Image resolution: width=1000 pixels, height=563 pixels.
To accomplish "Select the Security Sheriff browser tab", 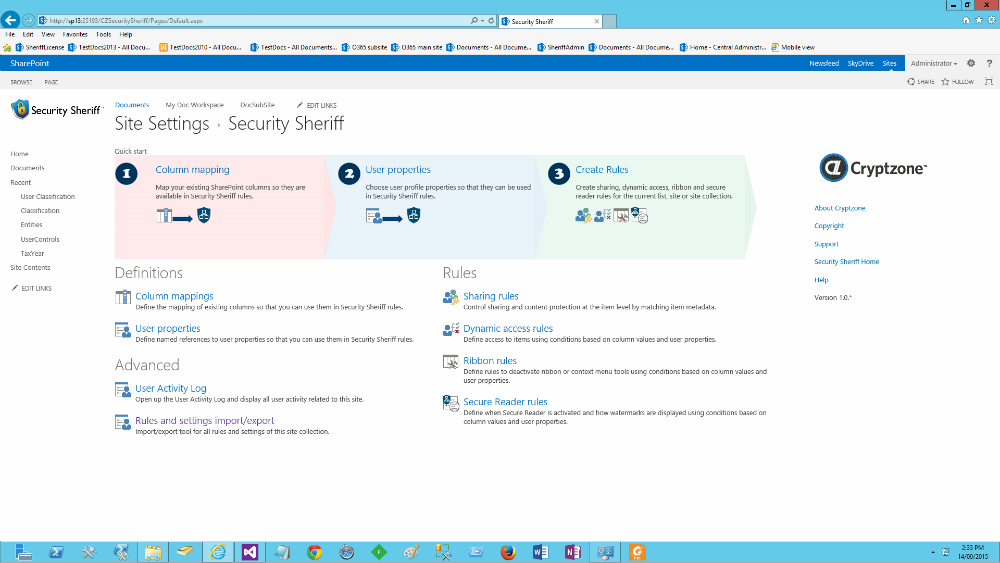I will pos(550,21).
